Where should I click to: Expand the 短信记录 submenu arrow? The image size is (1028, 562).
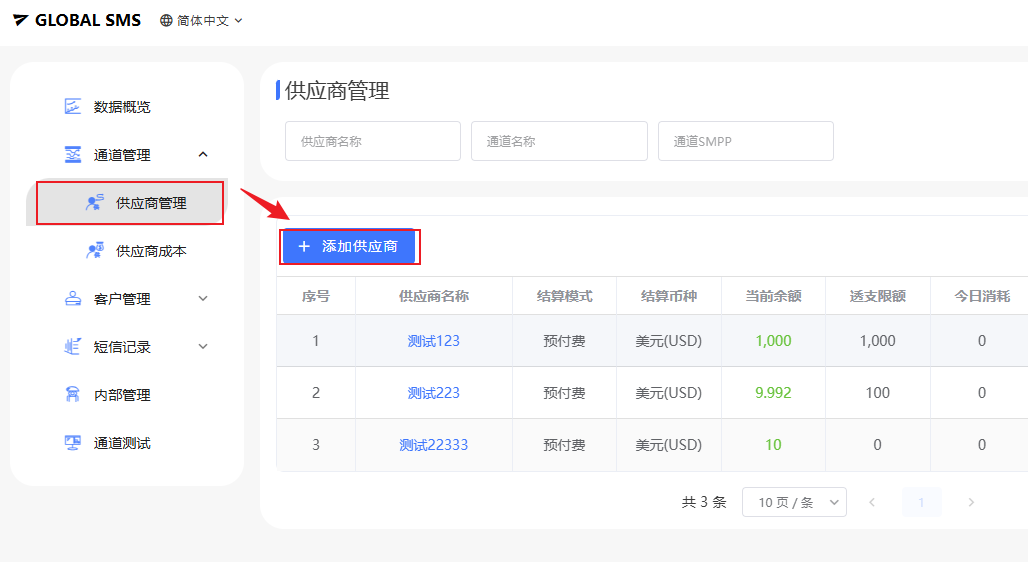pyautogui.click(x=203, y=346)
